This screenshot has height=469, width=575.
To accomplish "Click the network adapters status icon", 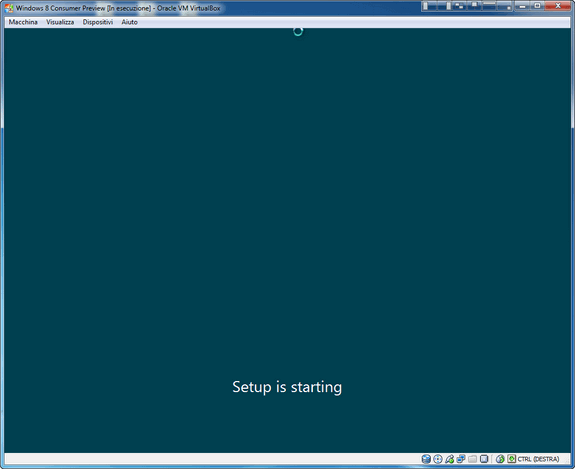I will click(x=461, y=459).
